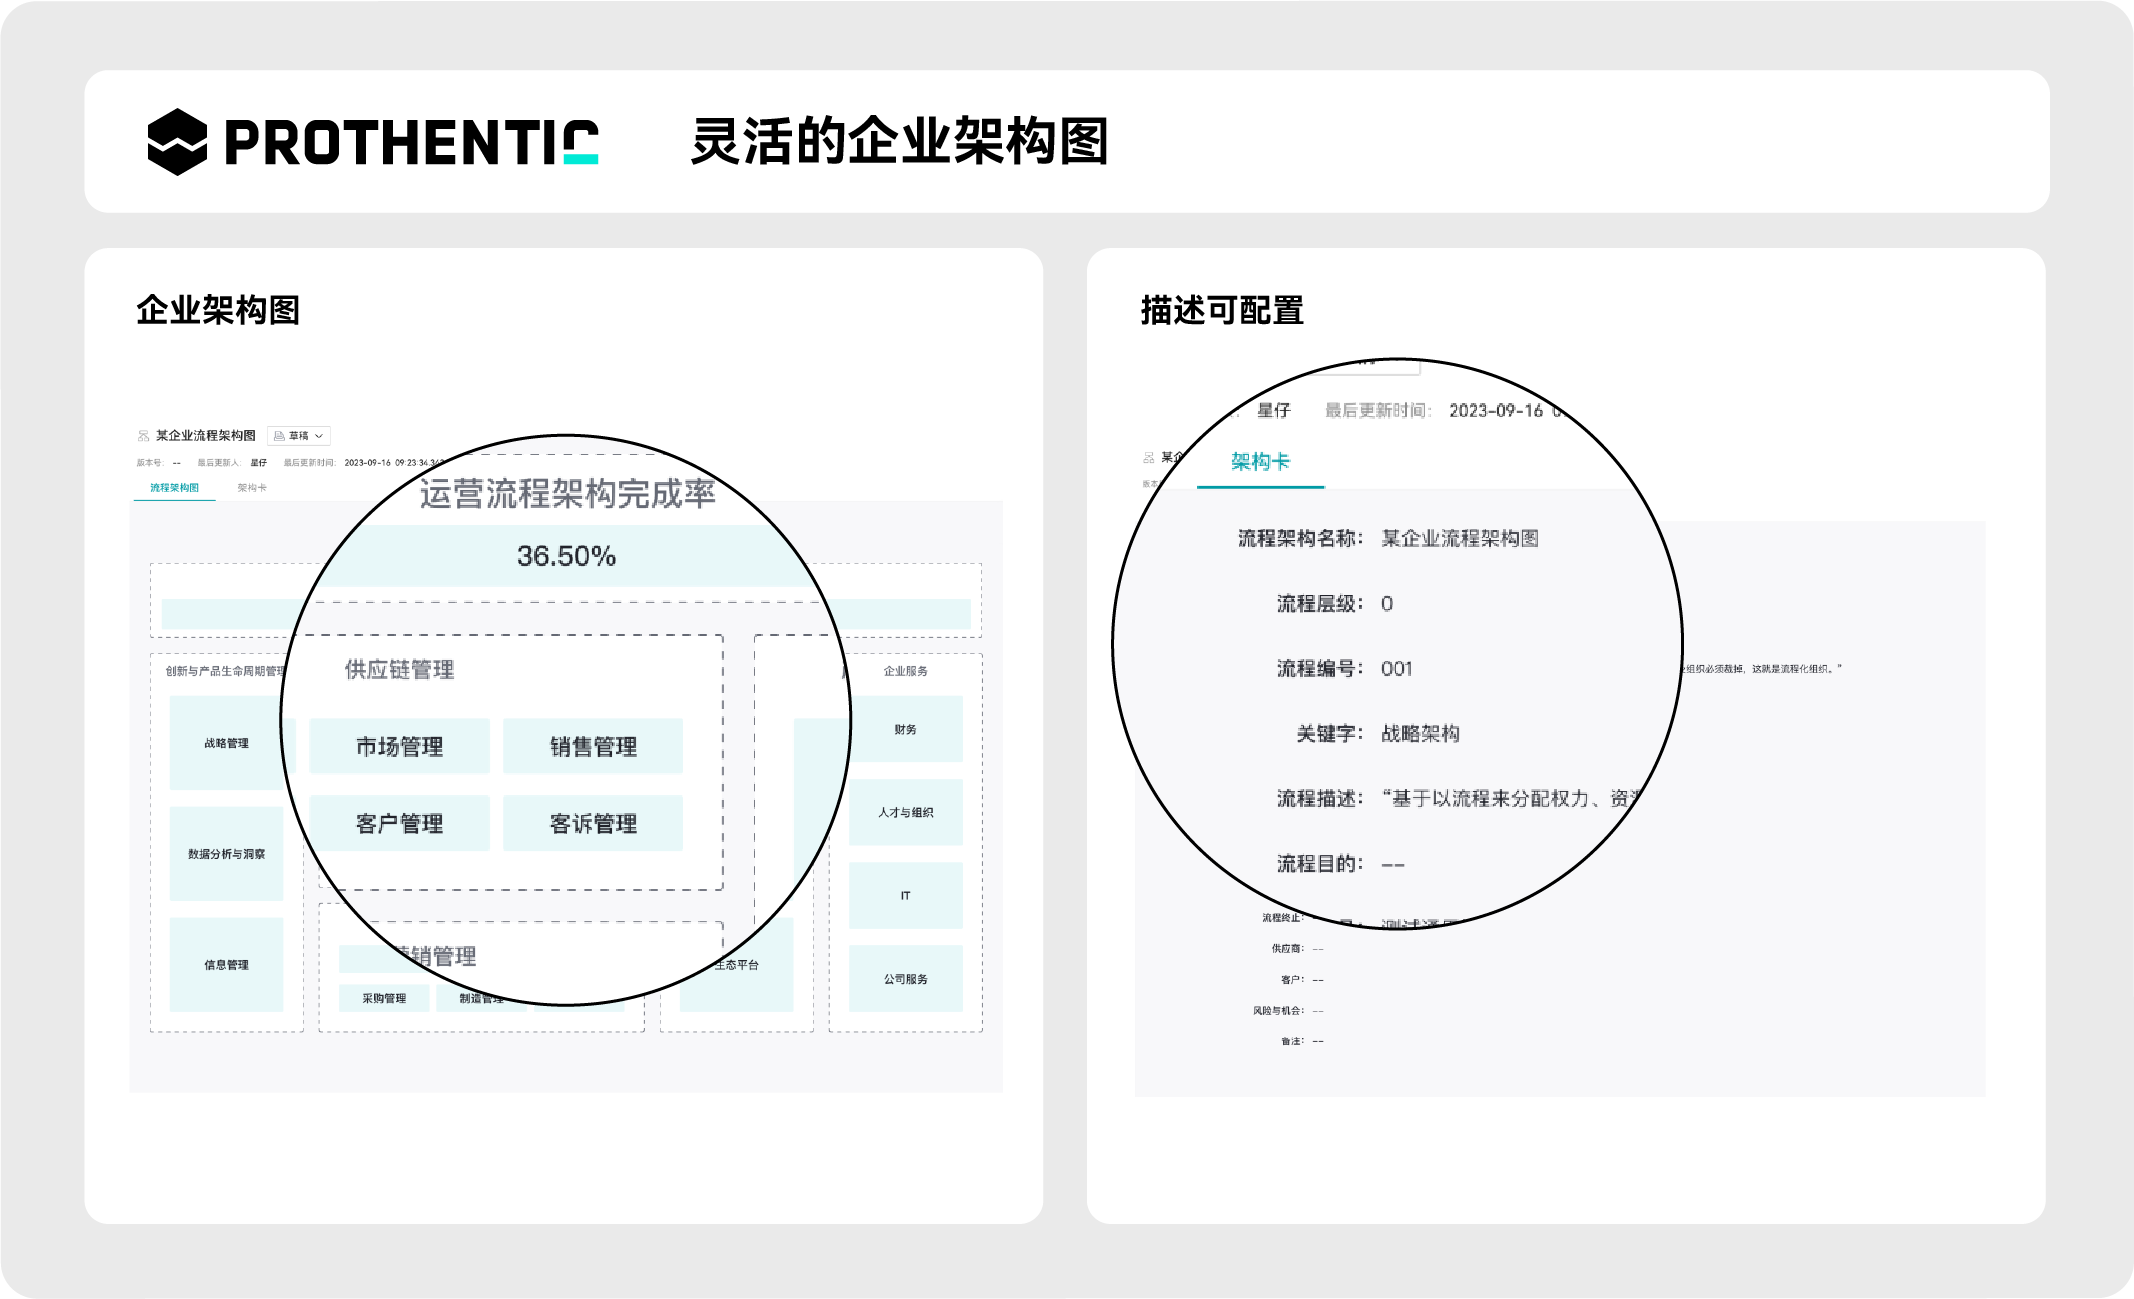Click the small org-chart icon in right panel
2134x1299 pixels.
(1148, 458)
